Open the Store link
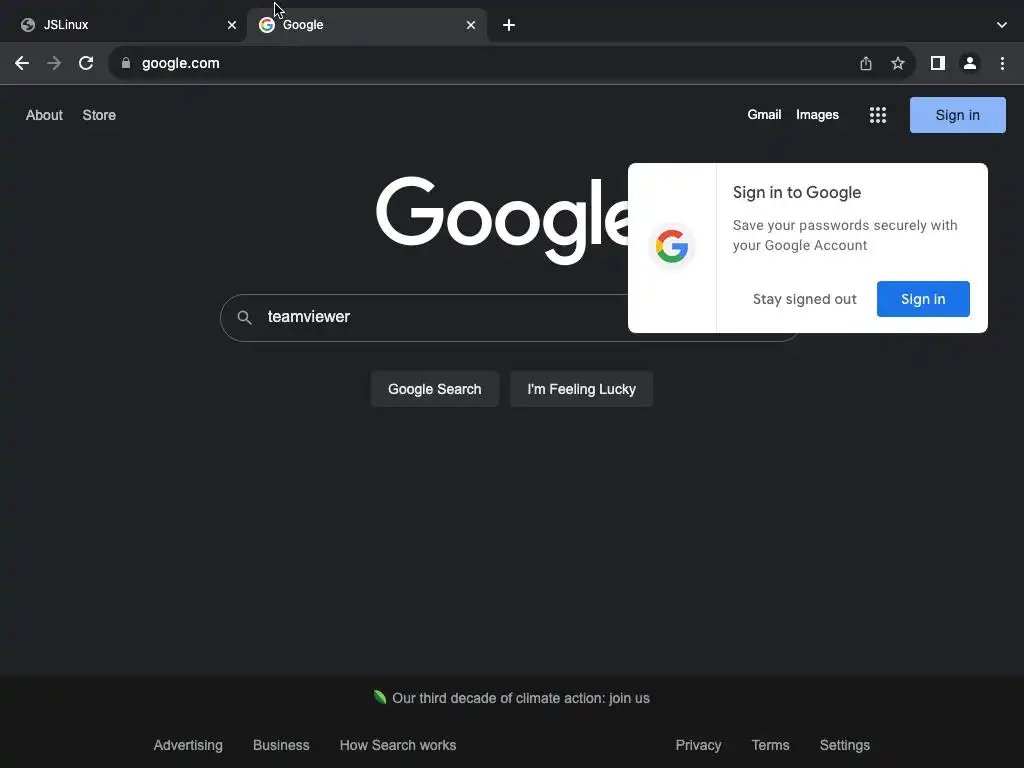 point(99,115)
